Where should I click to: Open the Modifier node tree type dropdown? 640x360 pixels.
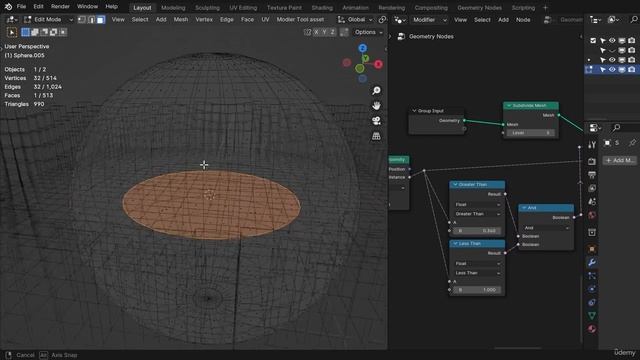[429, 20]
